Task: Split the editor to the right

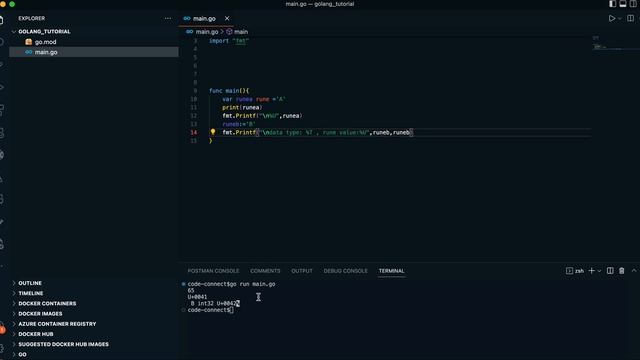Action: point(631,18)
